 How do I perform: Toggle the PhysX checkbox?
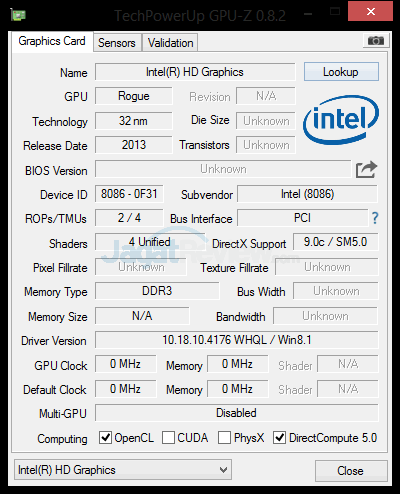(x=224, y=437)
